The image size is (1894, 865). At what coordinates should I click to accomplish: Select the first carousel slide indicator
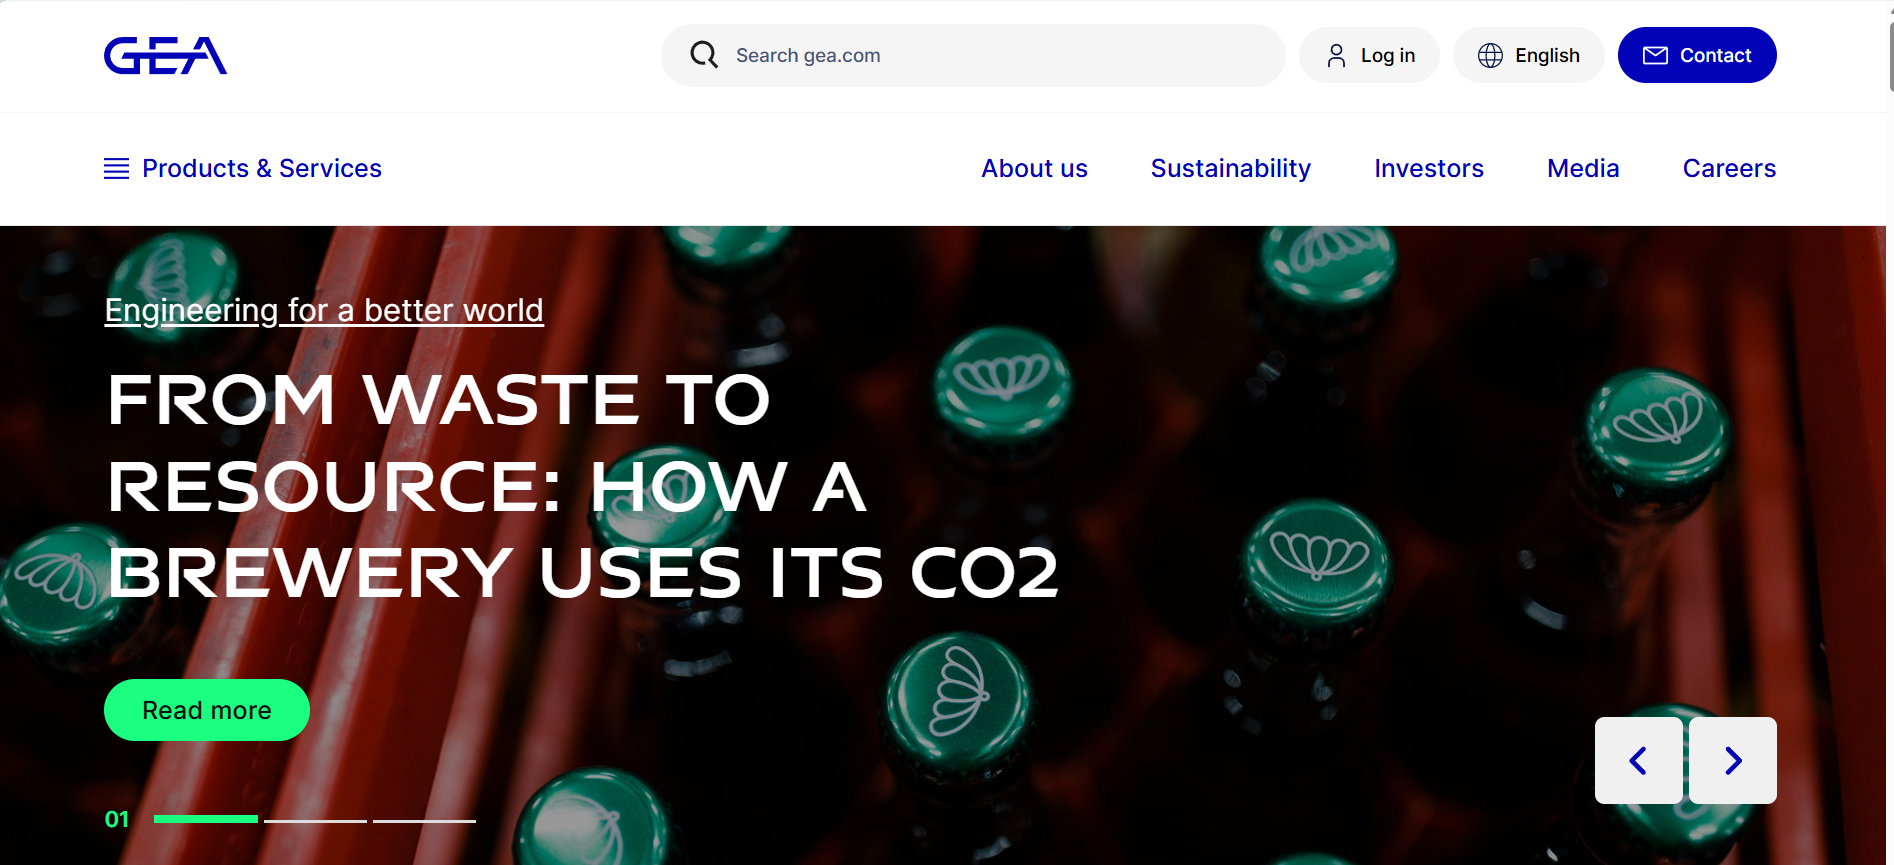(x=205, y=820)
